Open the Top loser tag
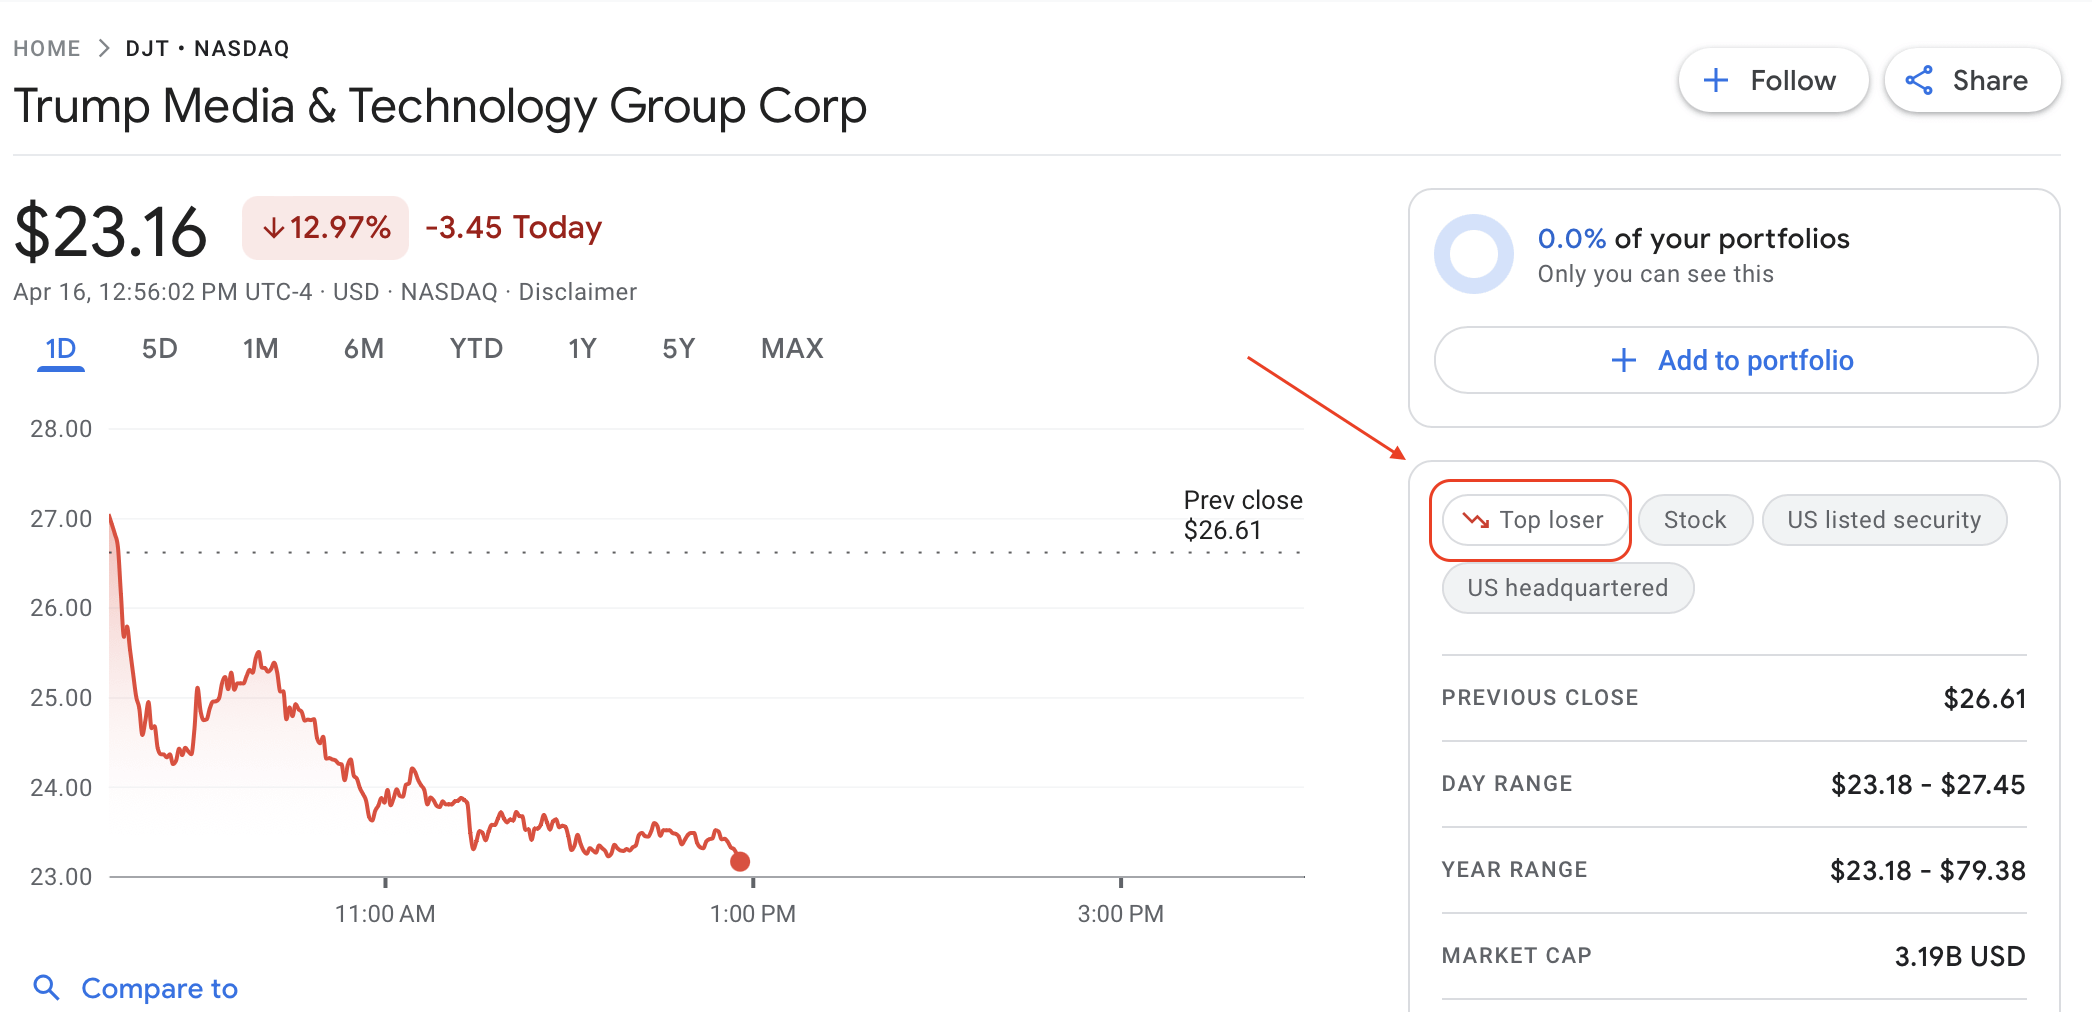The image size is (2092, 1012). (x=1535, y=520)
